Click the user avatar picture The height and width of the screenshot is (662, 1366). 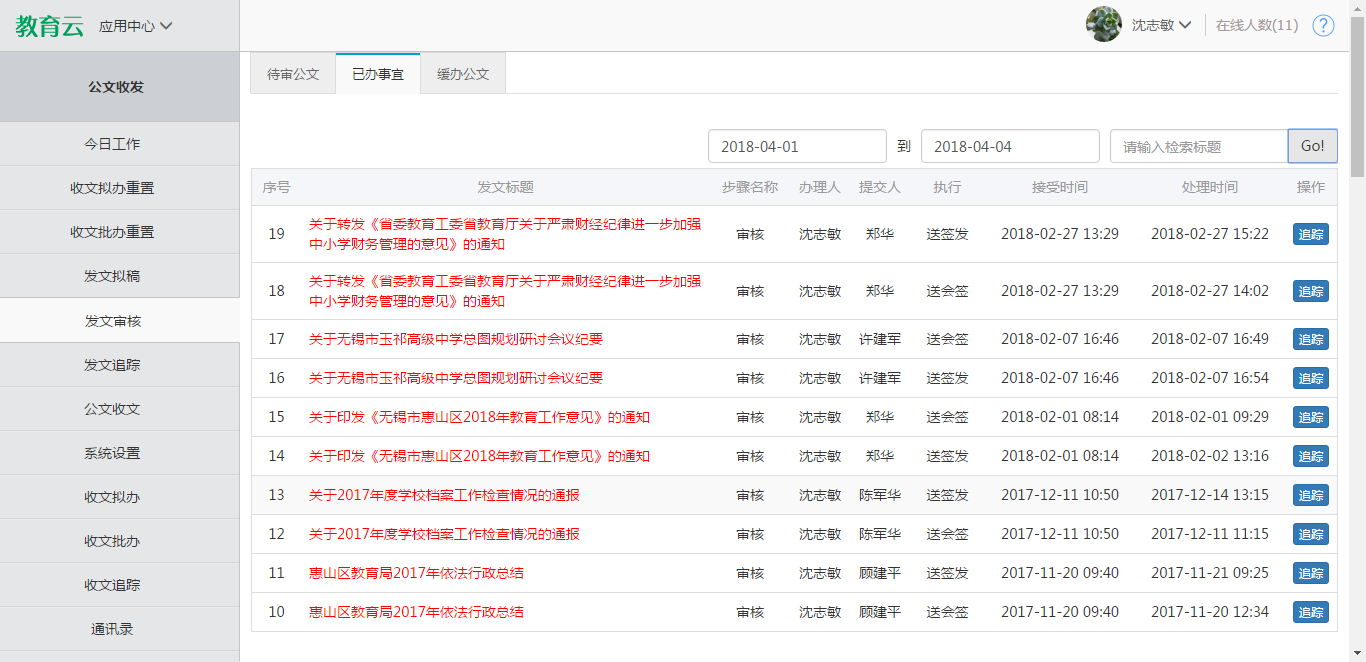1103,25
